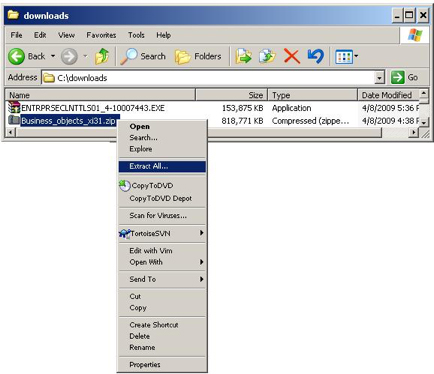The width and height of the screenshot is (434, 374).
Task: Sort by the Size column header
Action: (232, 95)
